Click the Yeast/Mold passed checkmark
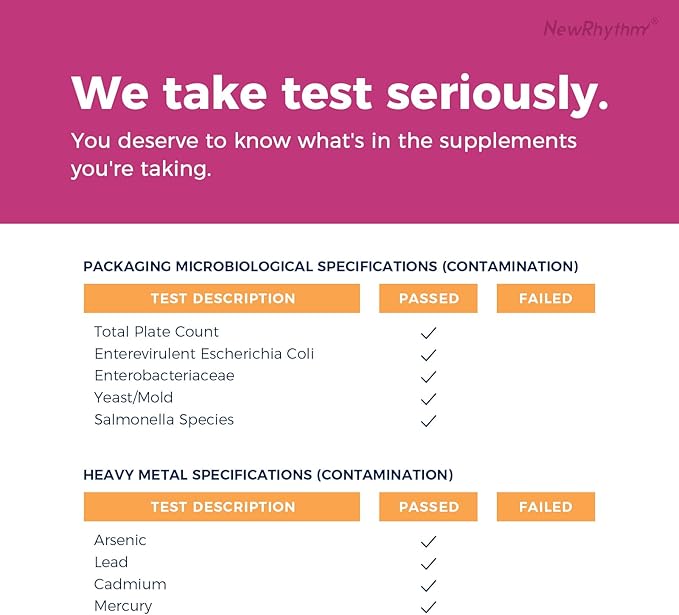 click(x=429, y=399)
